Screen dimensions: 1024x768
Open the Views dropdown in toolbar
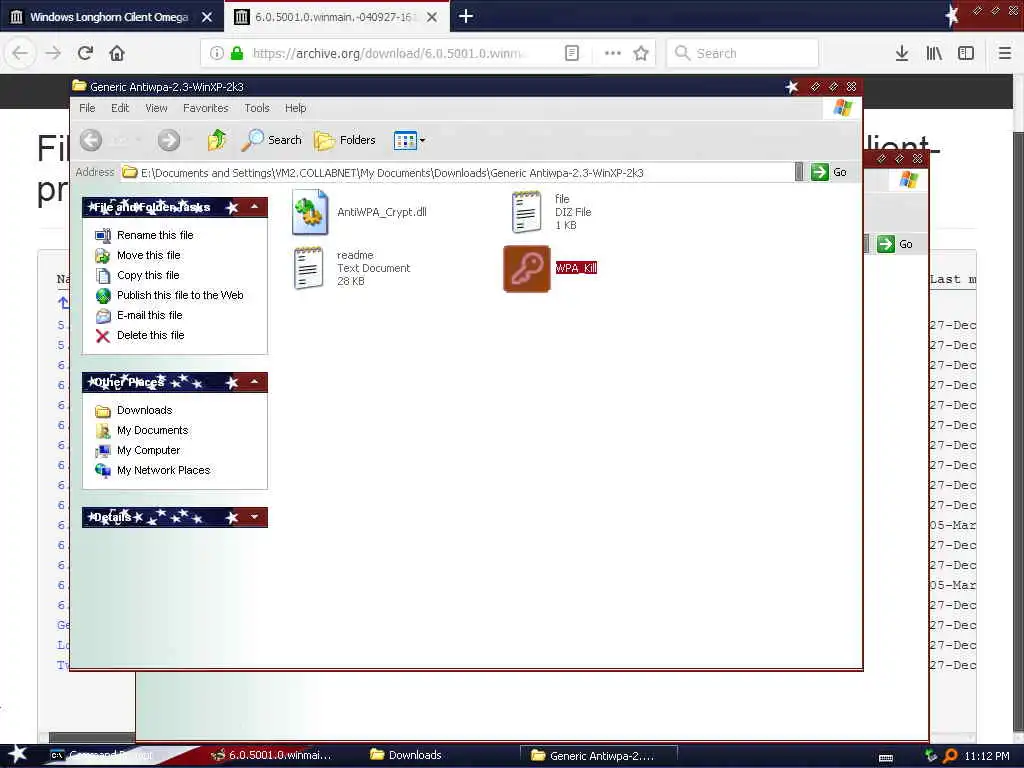pyautogui.click(x=409, y=140)
